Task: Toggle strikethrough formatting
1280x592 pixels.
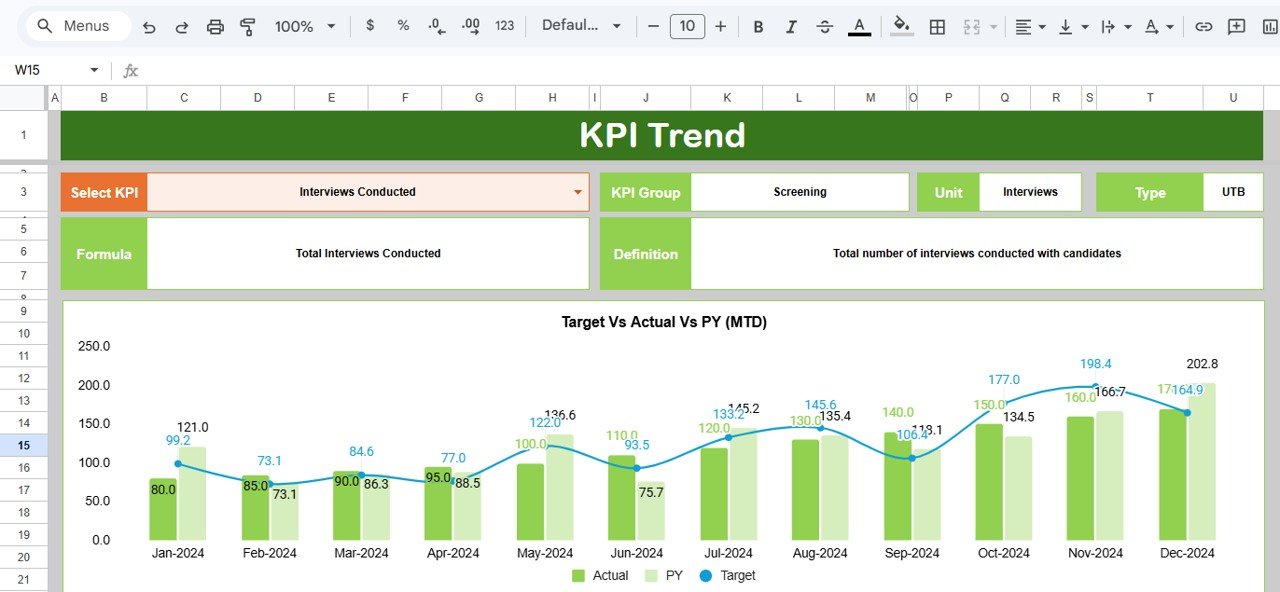Action: [824, 26]
